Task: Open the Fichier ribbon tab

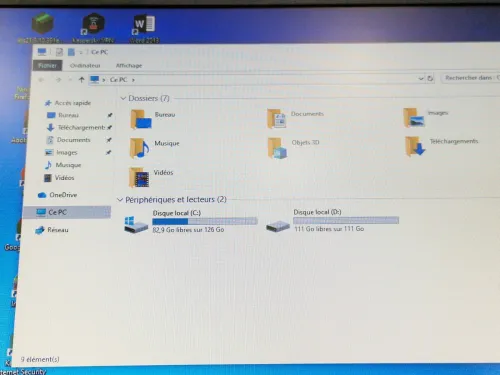Action: tap(47, 65)
